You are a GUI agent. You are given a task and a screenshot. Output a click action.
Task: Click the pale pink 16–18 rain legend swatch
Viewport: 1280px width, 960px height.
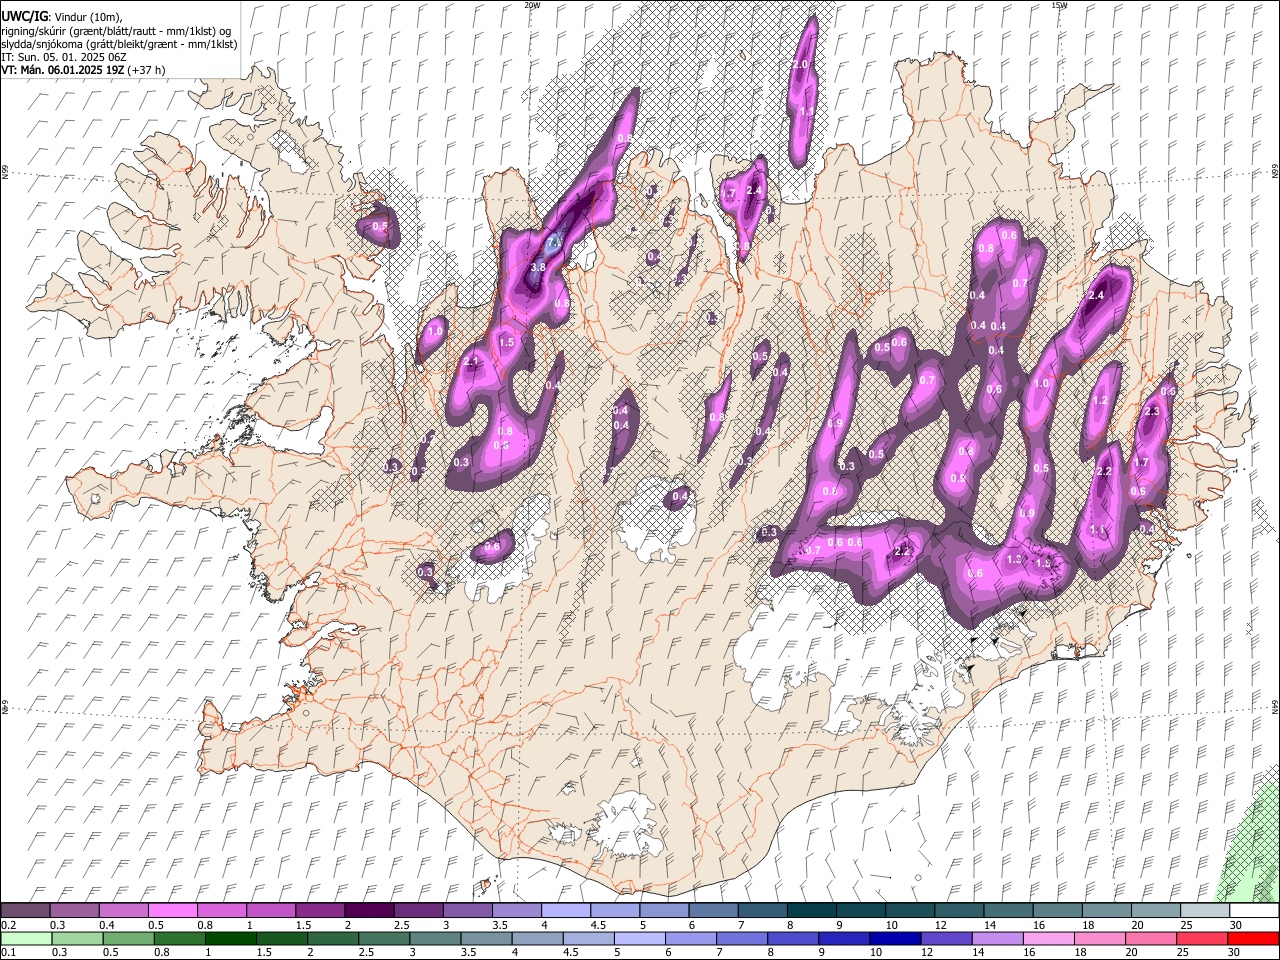1048,938
